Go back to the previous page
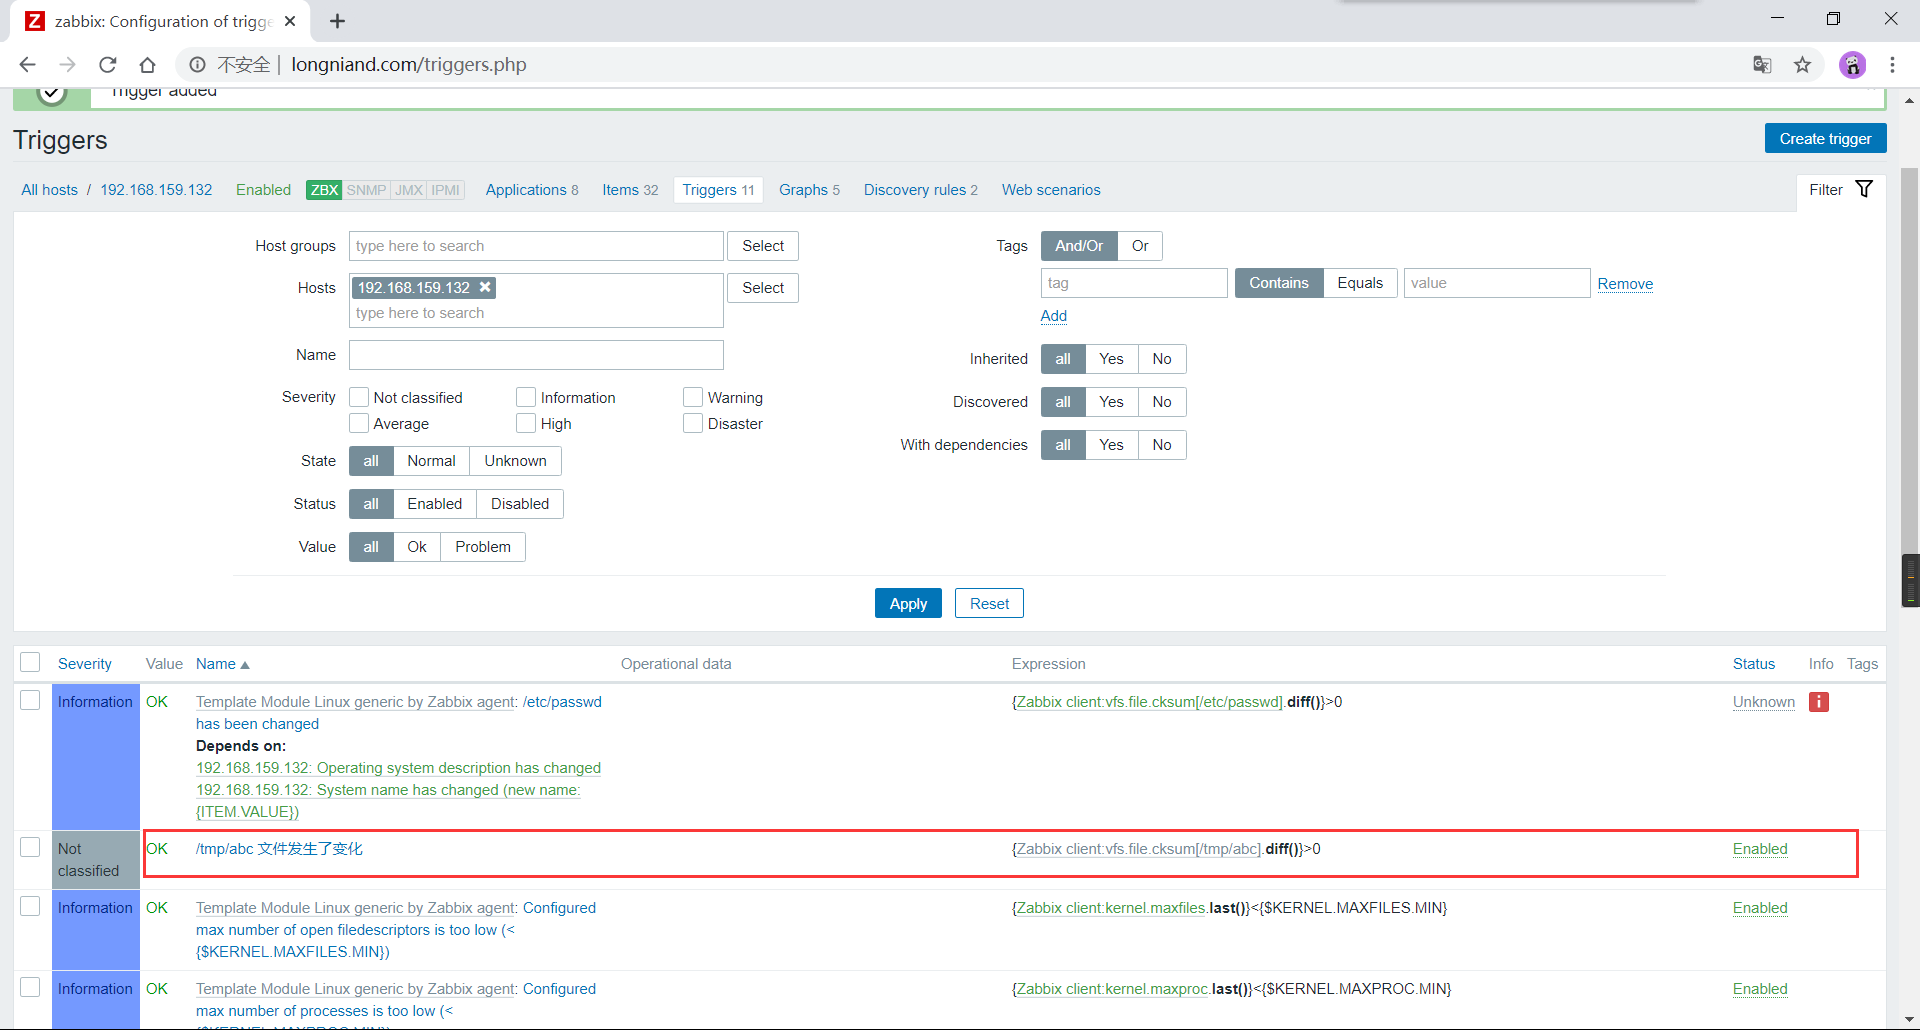The height and width of the screenshot is (1030, 1920). (27, 65)
